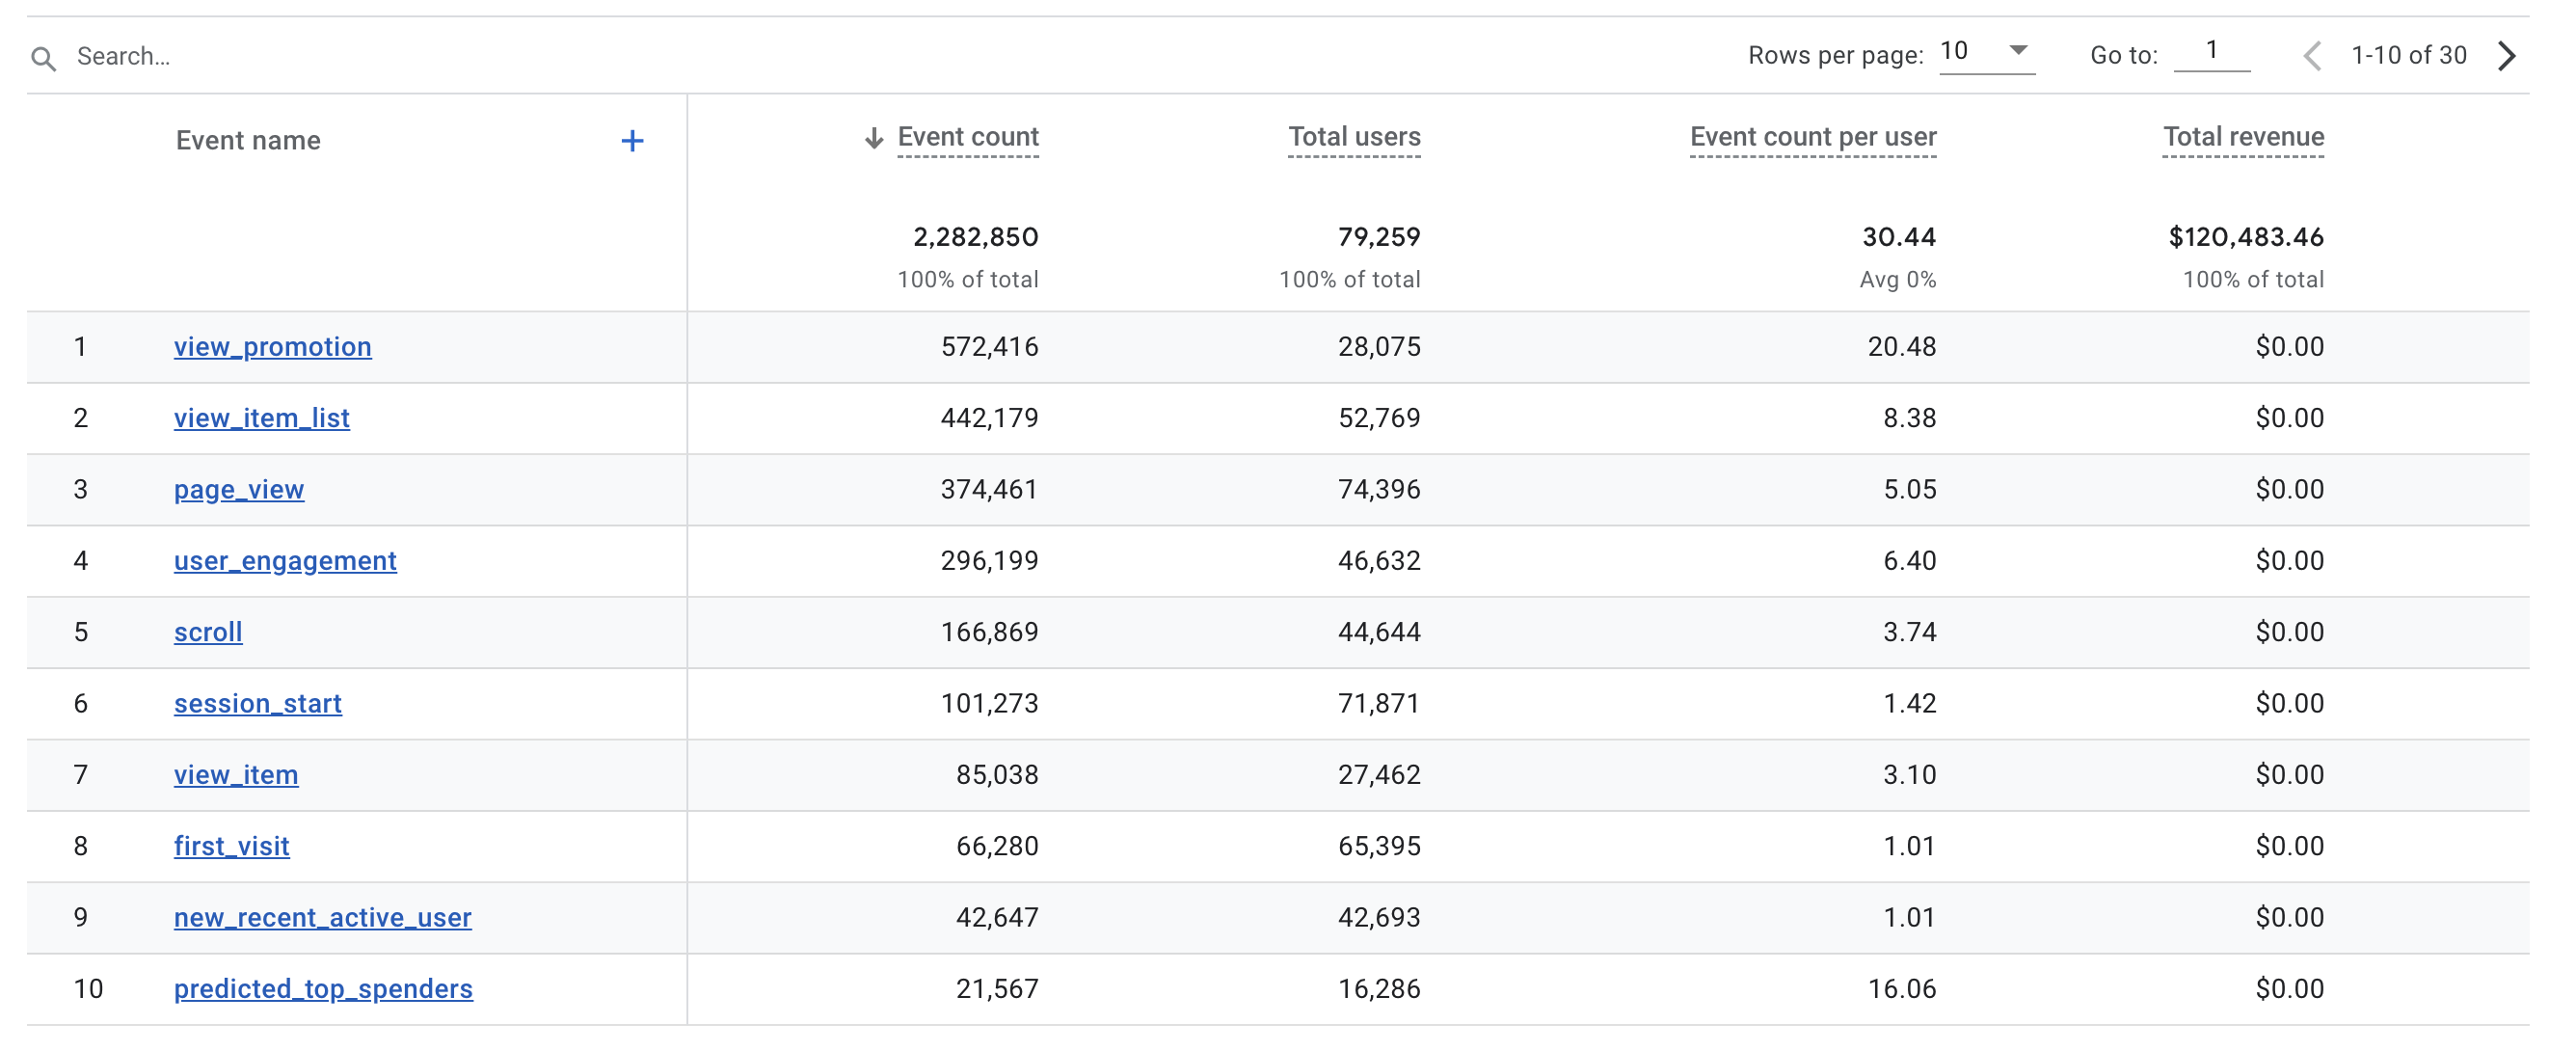
Task: Open the view_item_list event
Action: tap(262, 418)
